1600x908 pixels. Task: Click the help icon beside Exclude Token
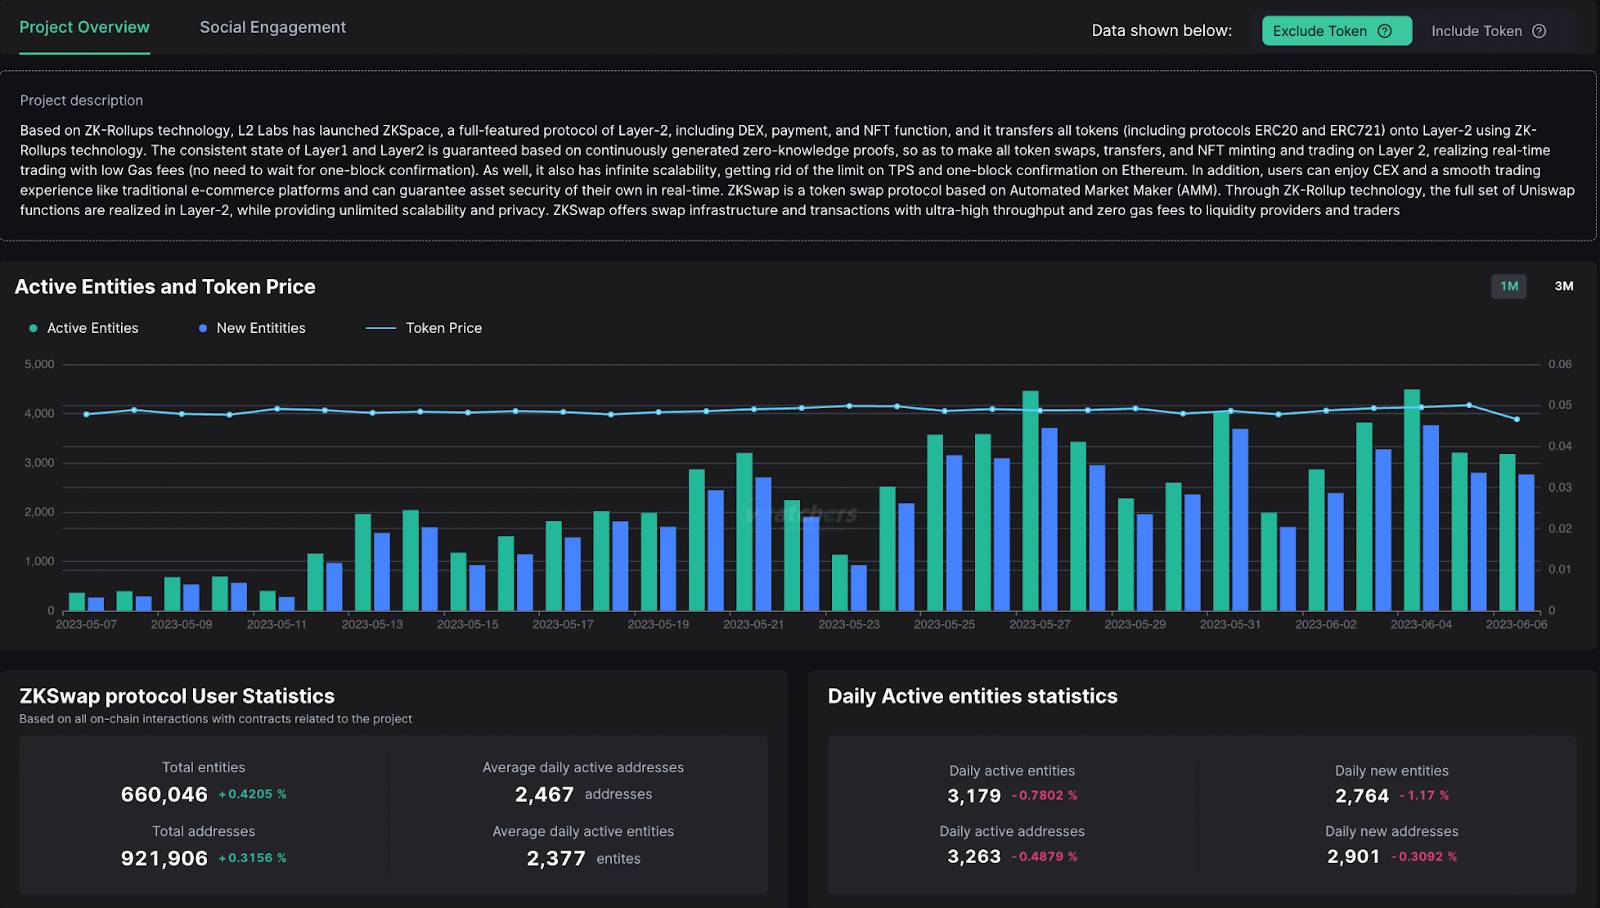point(1385,31)
